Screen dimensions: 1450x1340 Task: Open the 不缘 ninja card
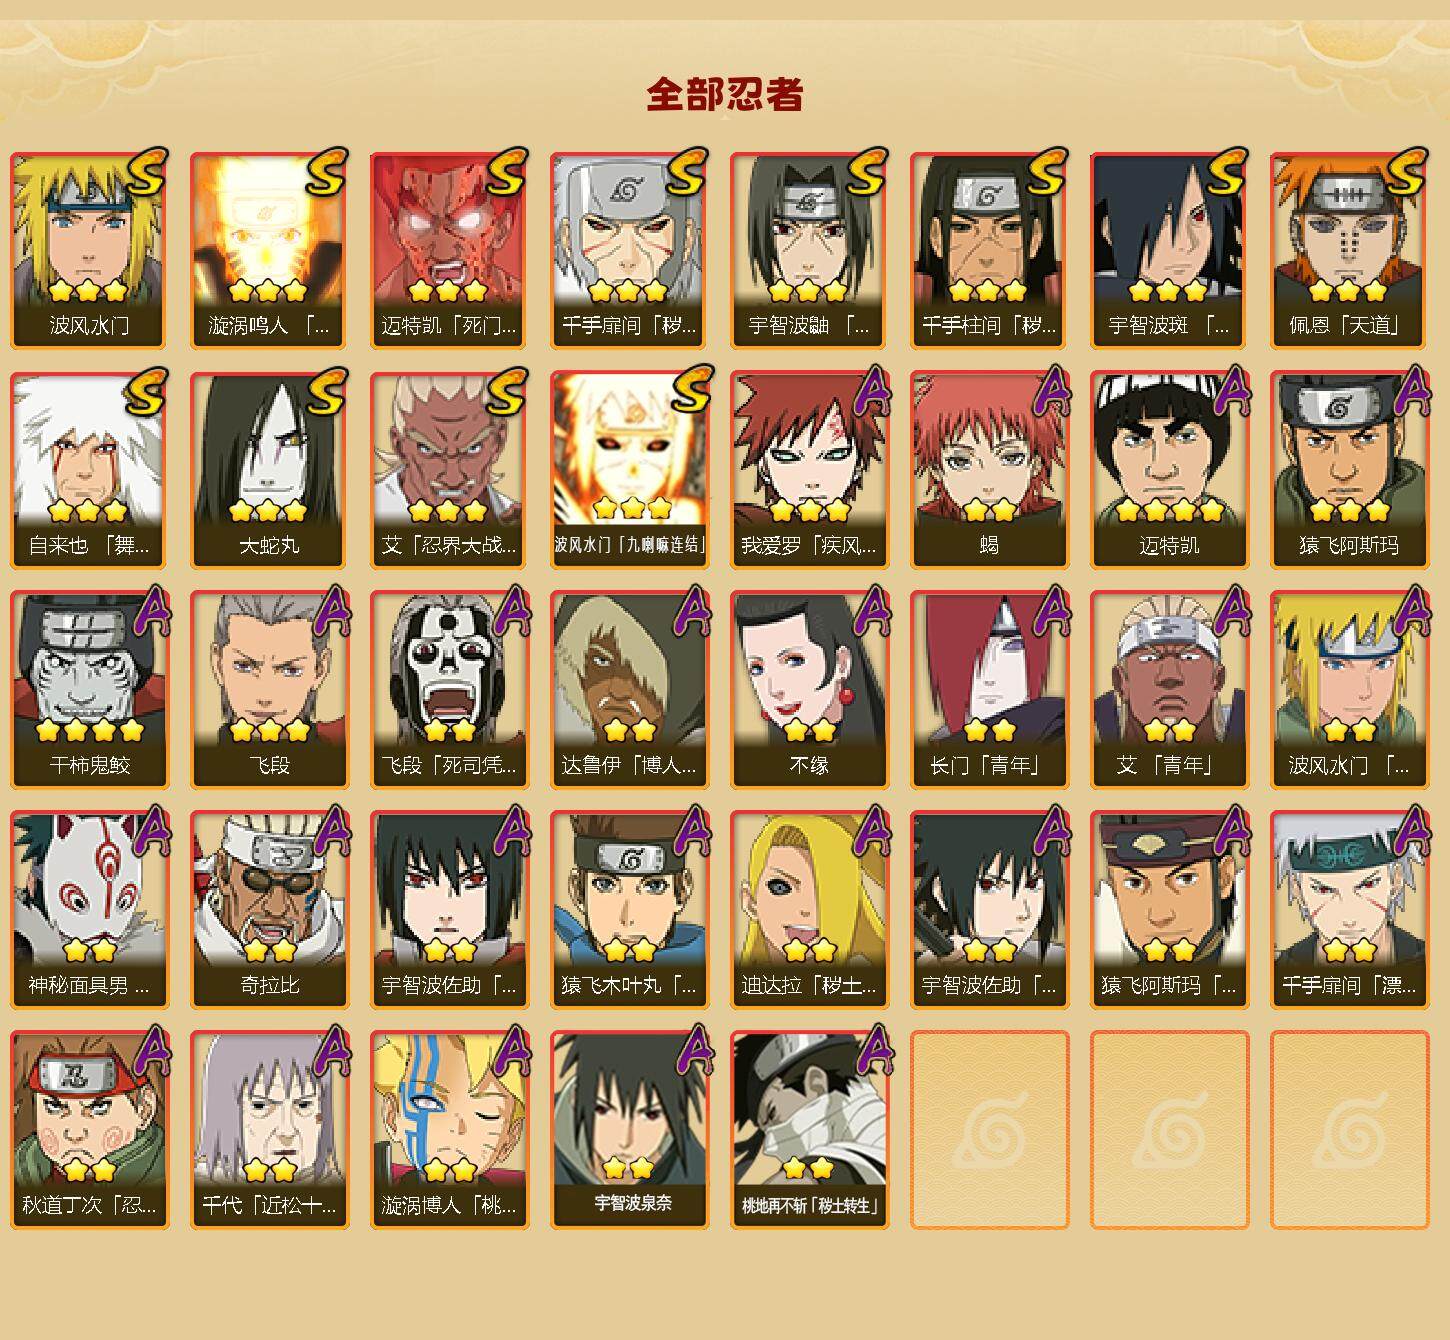point(809,690)
